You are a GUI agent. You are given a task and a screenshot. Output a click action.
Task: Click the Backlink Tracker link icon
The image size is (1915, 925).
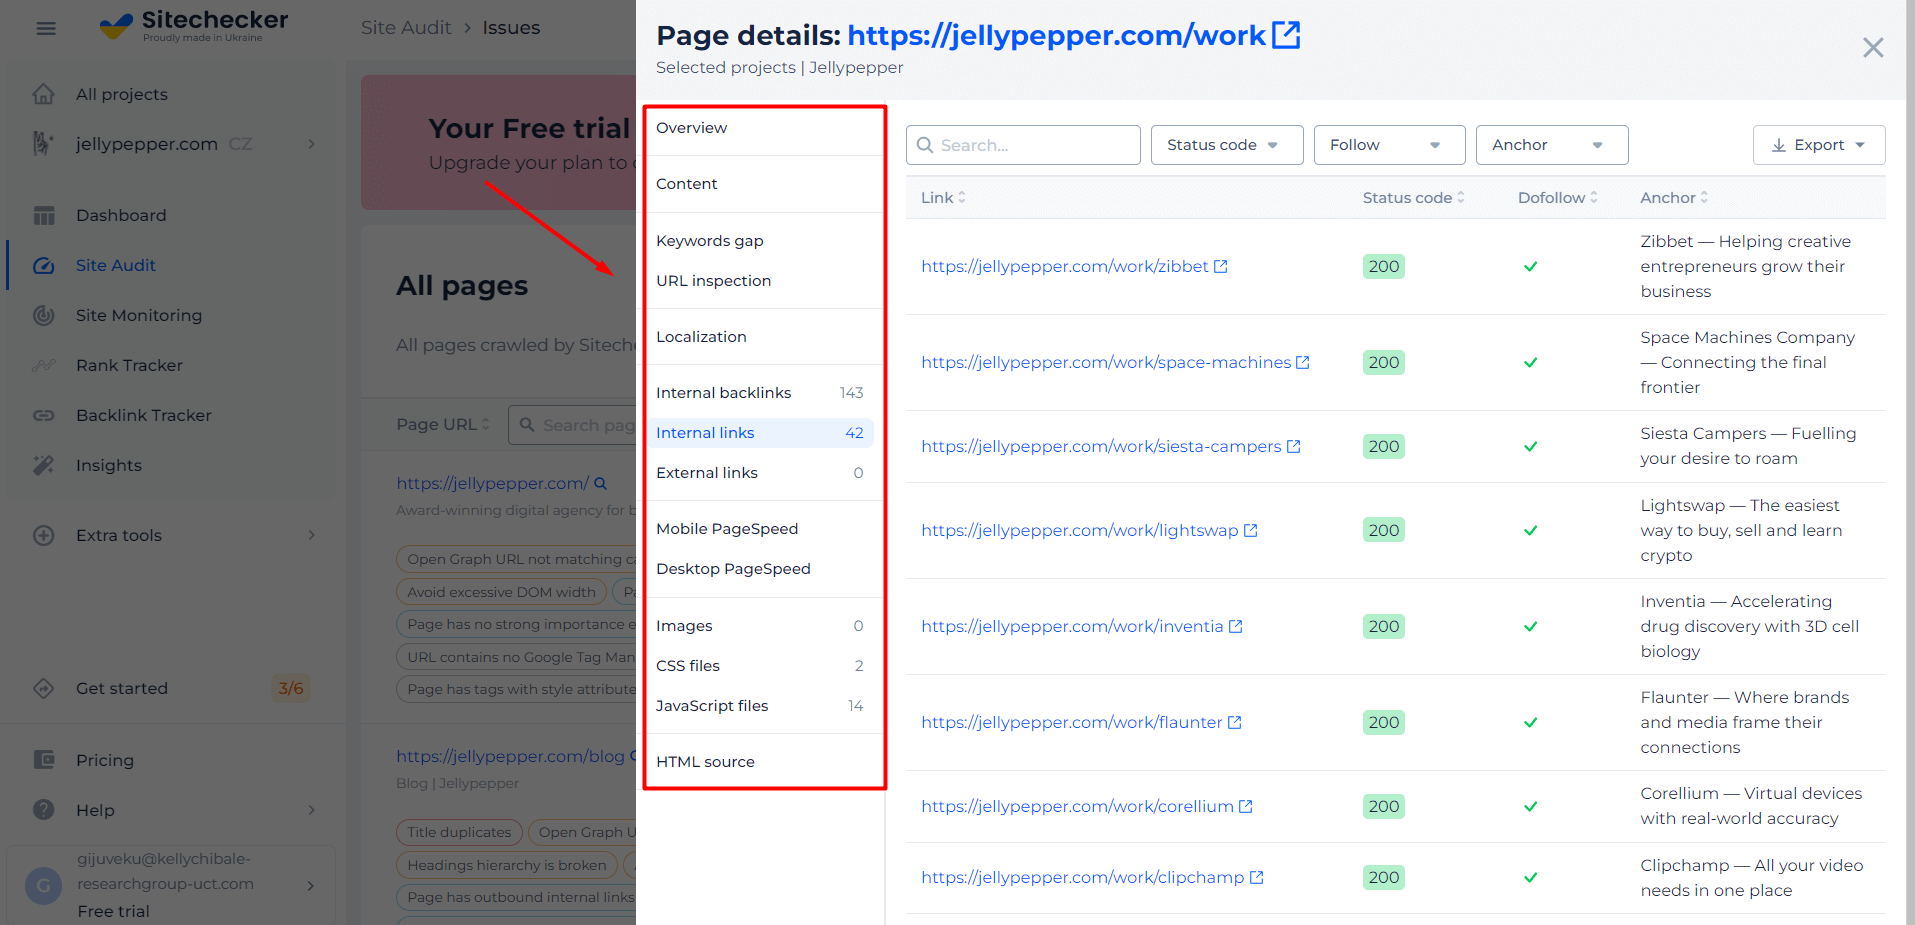click(44, 415)
